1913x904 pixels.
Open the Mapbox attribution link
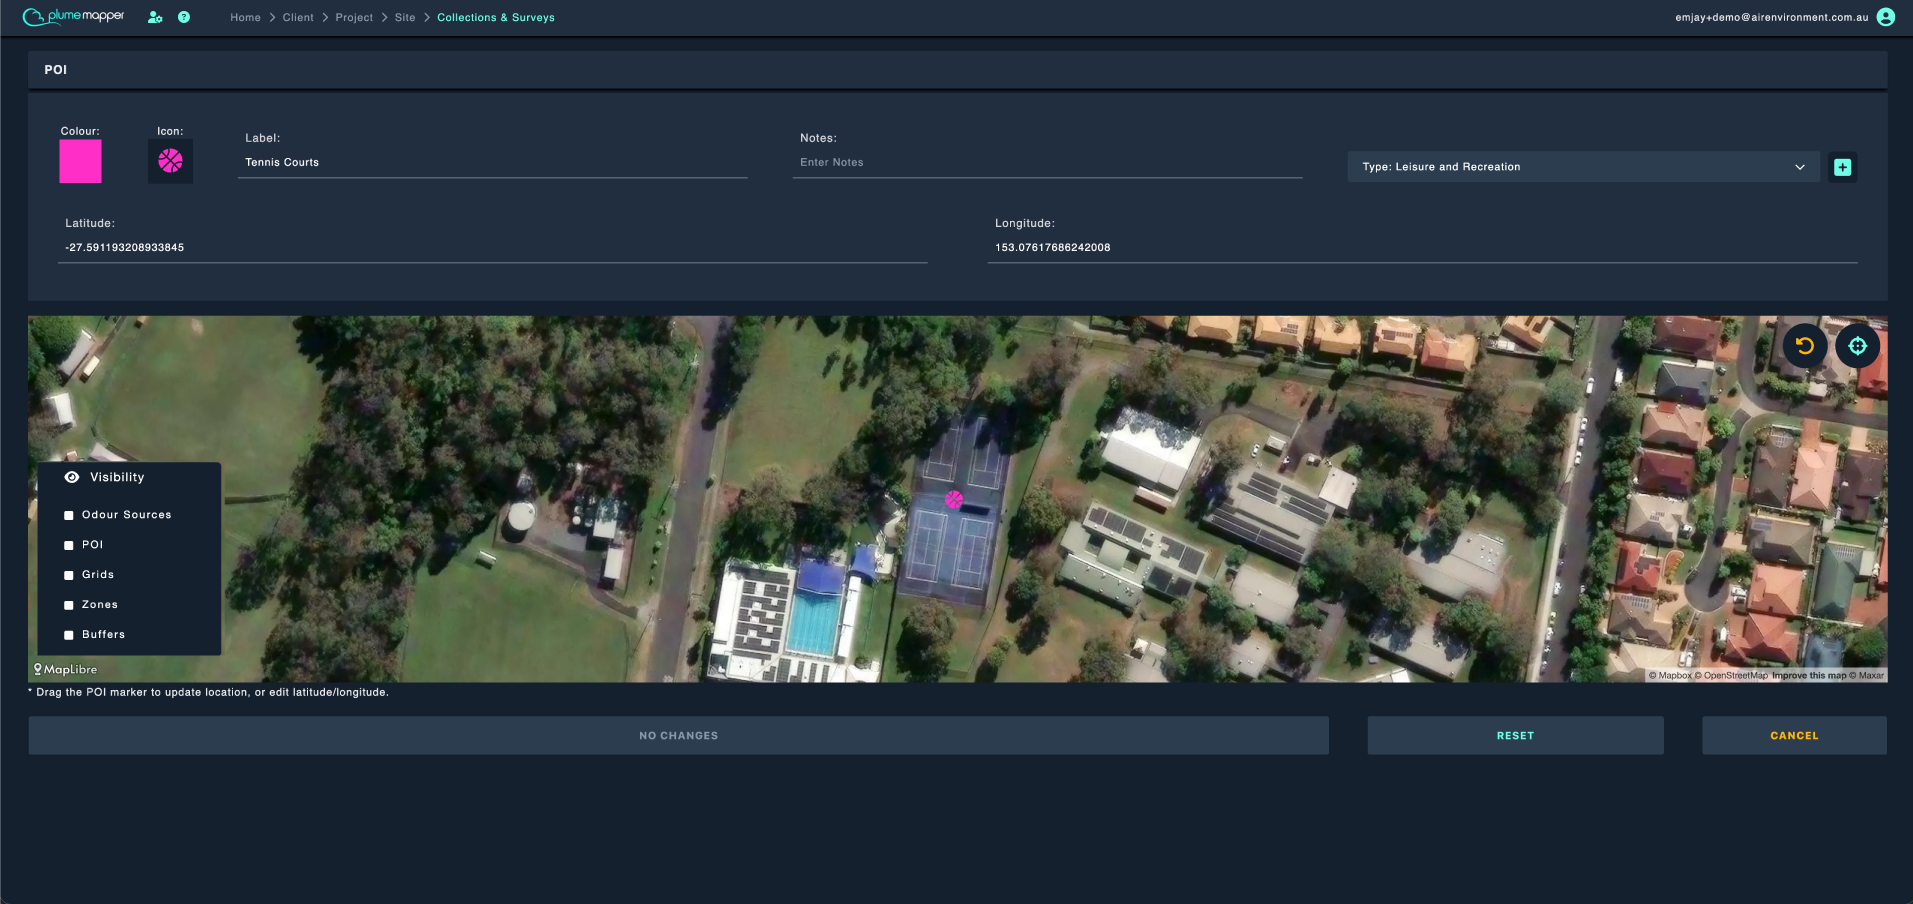[1670, 676]
